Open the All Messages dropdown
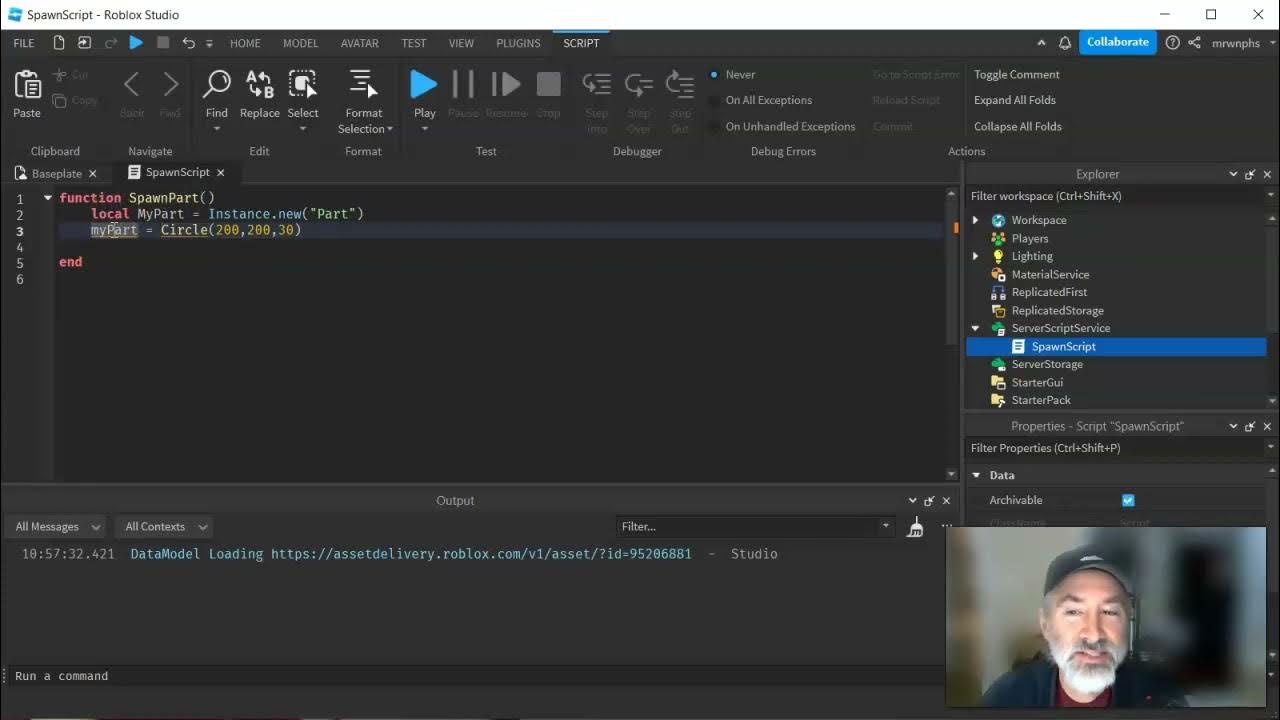 coord(57,527)
